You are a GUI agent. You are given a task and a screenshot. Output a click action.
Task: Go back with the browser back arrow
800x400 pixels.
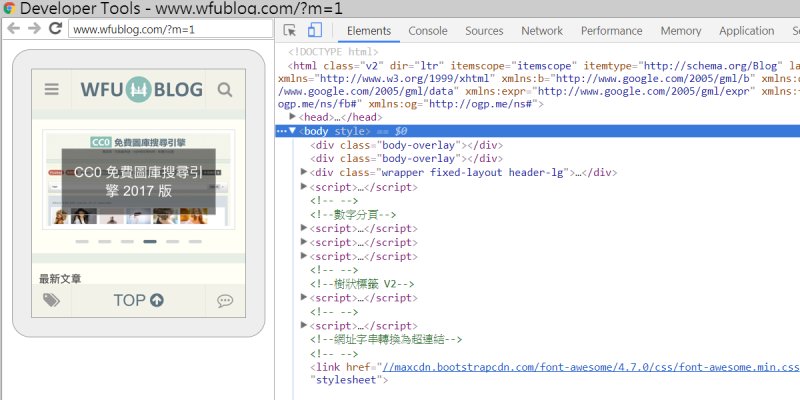pyautogui.click(x=13, y=29)
